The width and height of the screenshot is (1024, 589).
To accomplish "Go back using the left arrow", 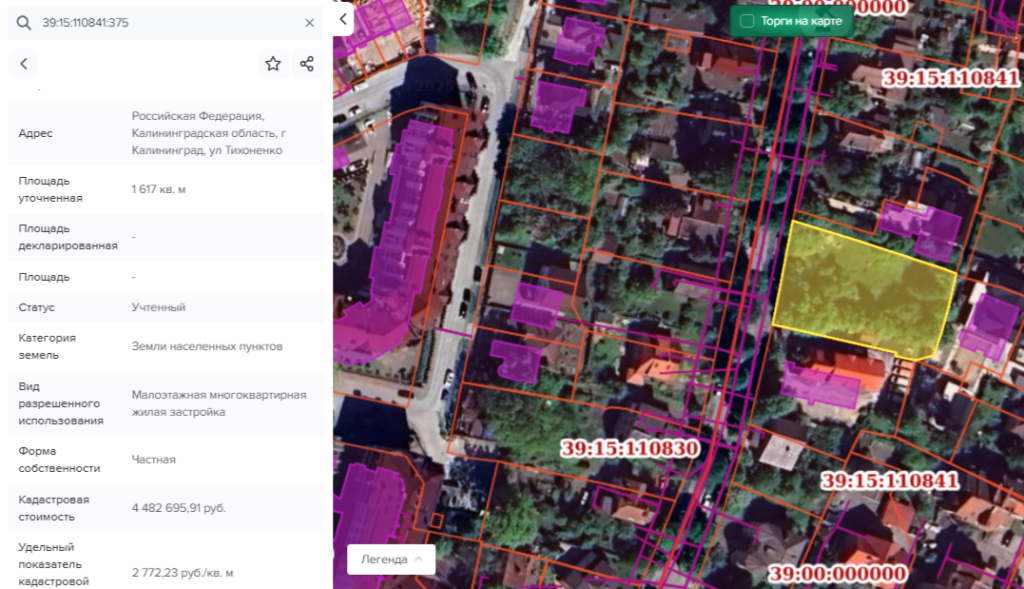I will click(x=24, y=64).
